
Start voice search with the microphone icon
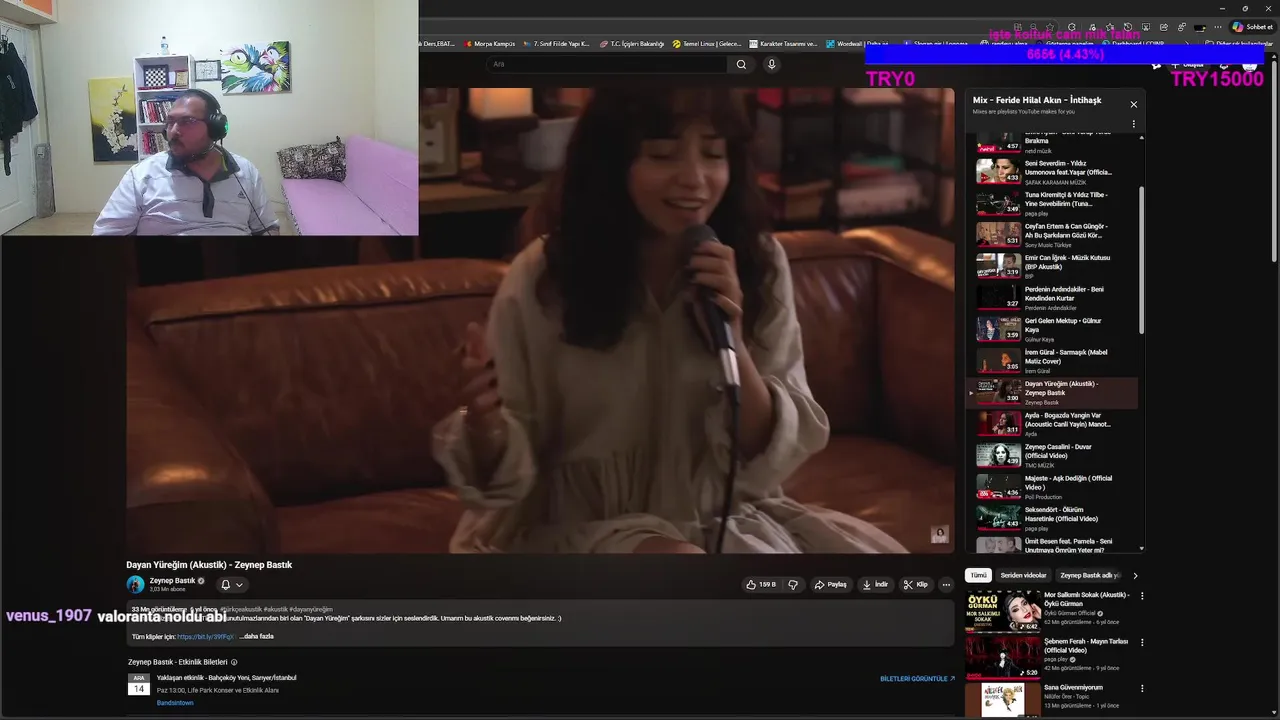point(771,64)
